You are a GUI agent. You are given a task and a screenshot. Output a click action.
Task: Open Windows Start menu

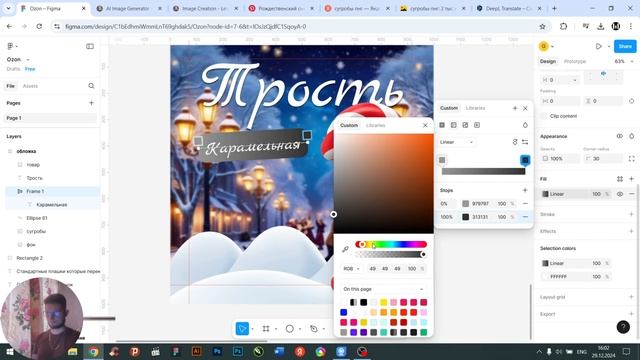[x=9, y=351]
